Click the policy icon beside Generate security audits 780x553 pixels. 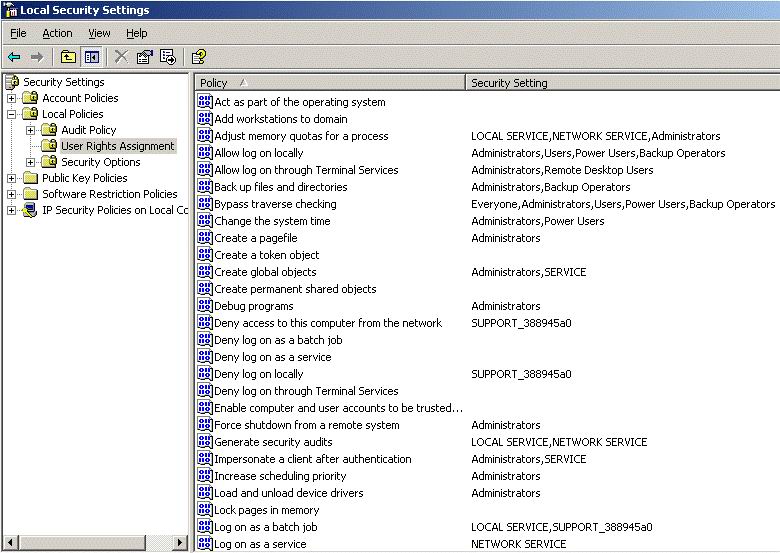(204, 442)
